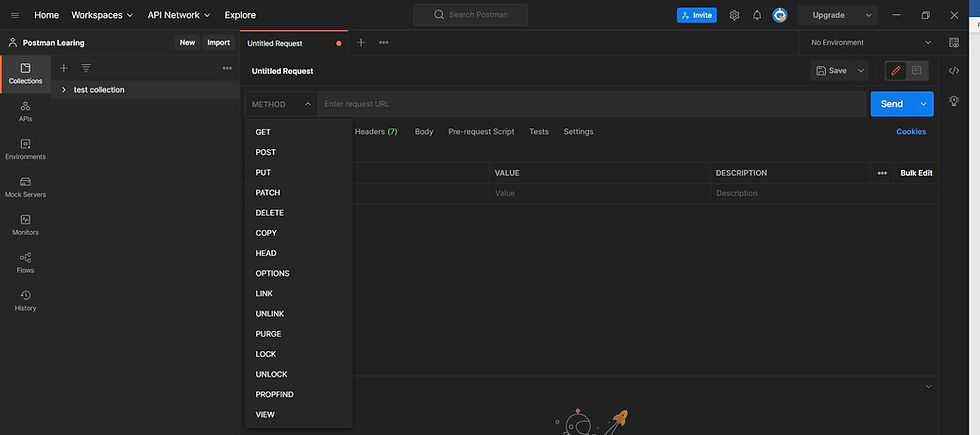Click the Postman Learing workspace user icon
The width and height of the screenshot is (980, 435).
click(12, 42)
